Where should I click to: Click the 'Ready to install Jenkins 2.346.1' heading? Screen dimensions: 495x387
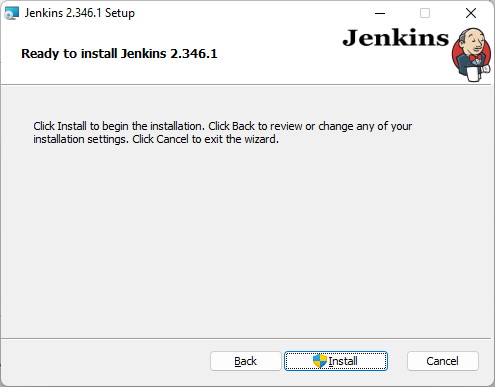pos(119,54)
